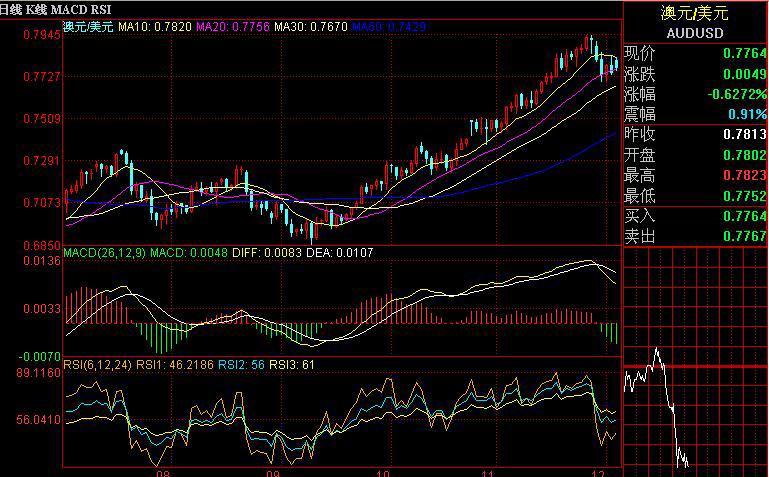Click the 0.7509 price axis label
The height and width of the screenshot is (477, 769).
click(x=42, y=119)
